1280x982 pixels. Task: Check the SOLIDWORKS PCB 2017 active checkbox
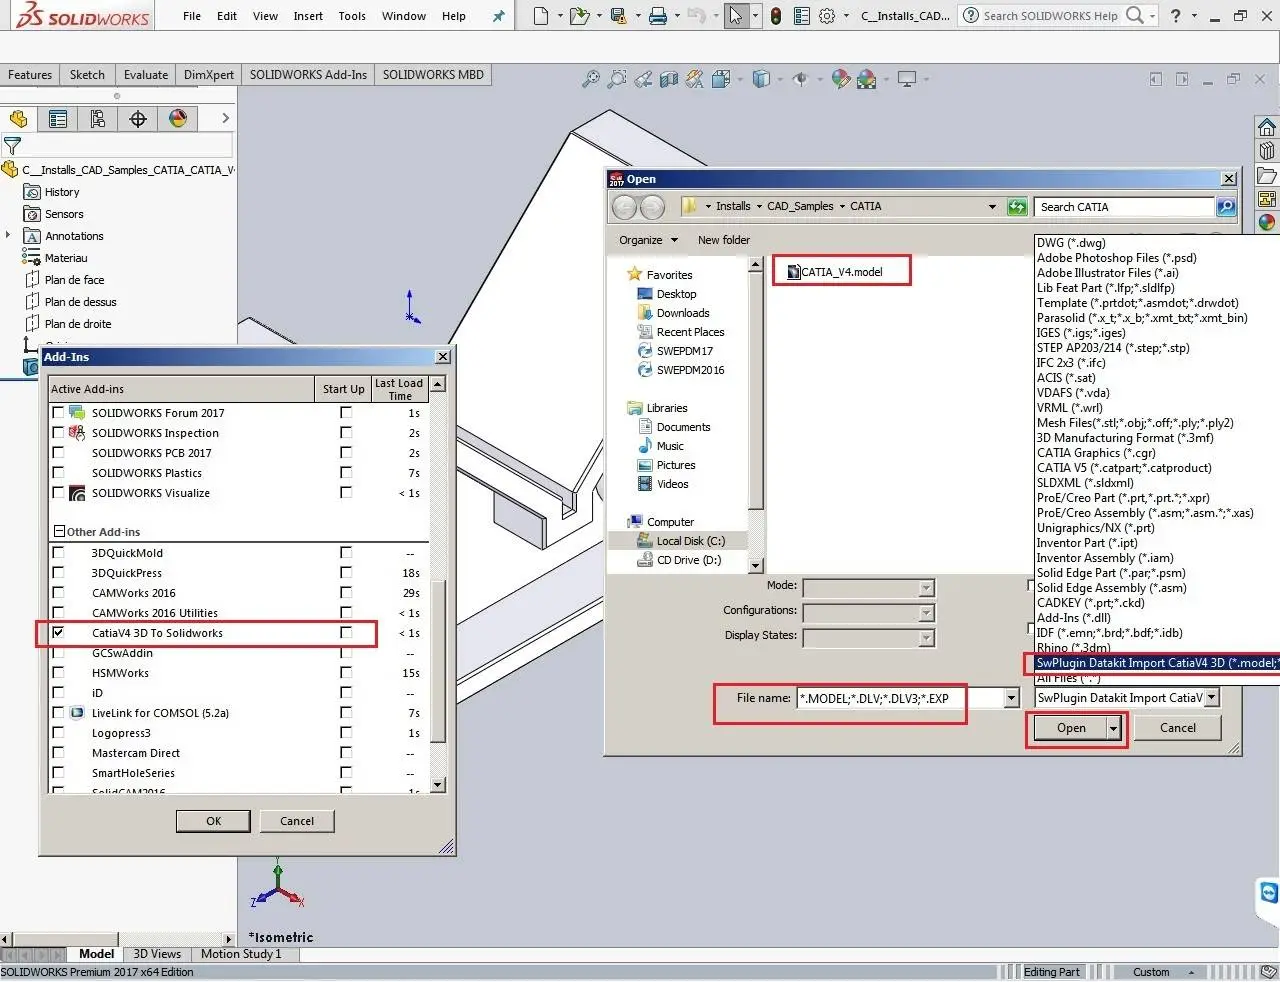(x=58, y=452)
